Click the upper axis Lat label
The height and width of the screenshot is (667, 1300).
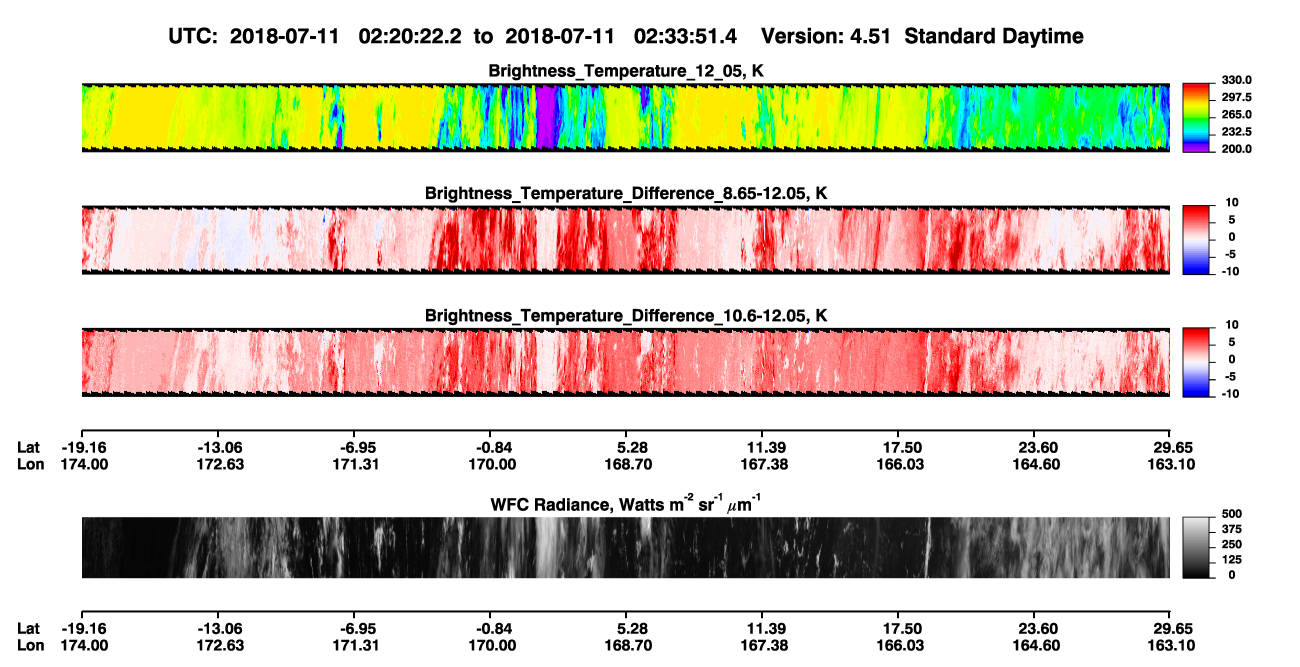(x=29, y=447)
